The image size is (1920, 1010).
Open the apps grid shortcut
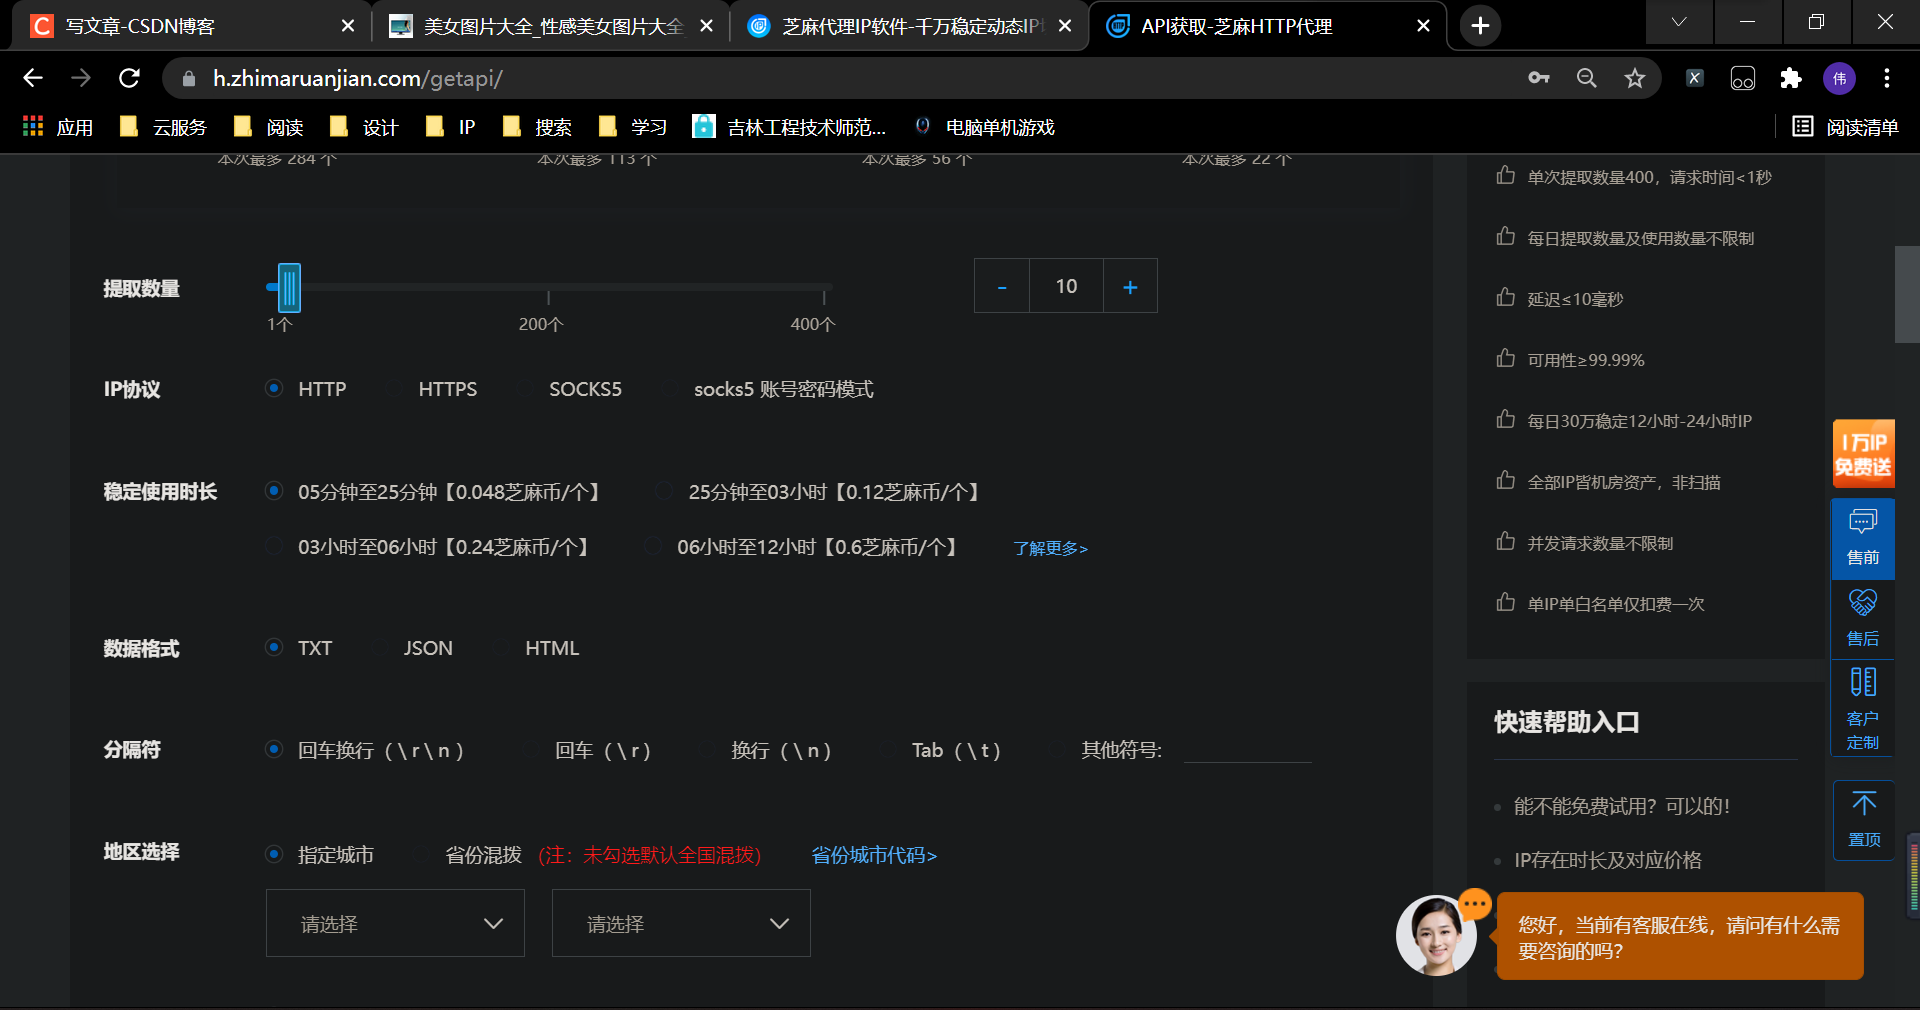[58, 127]
